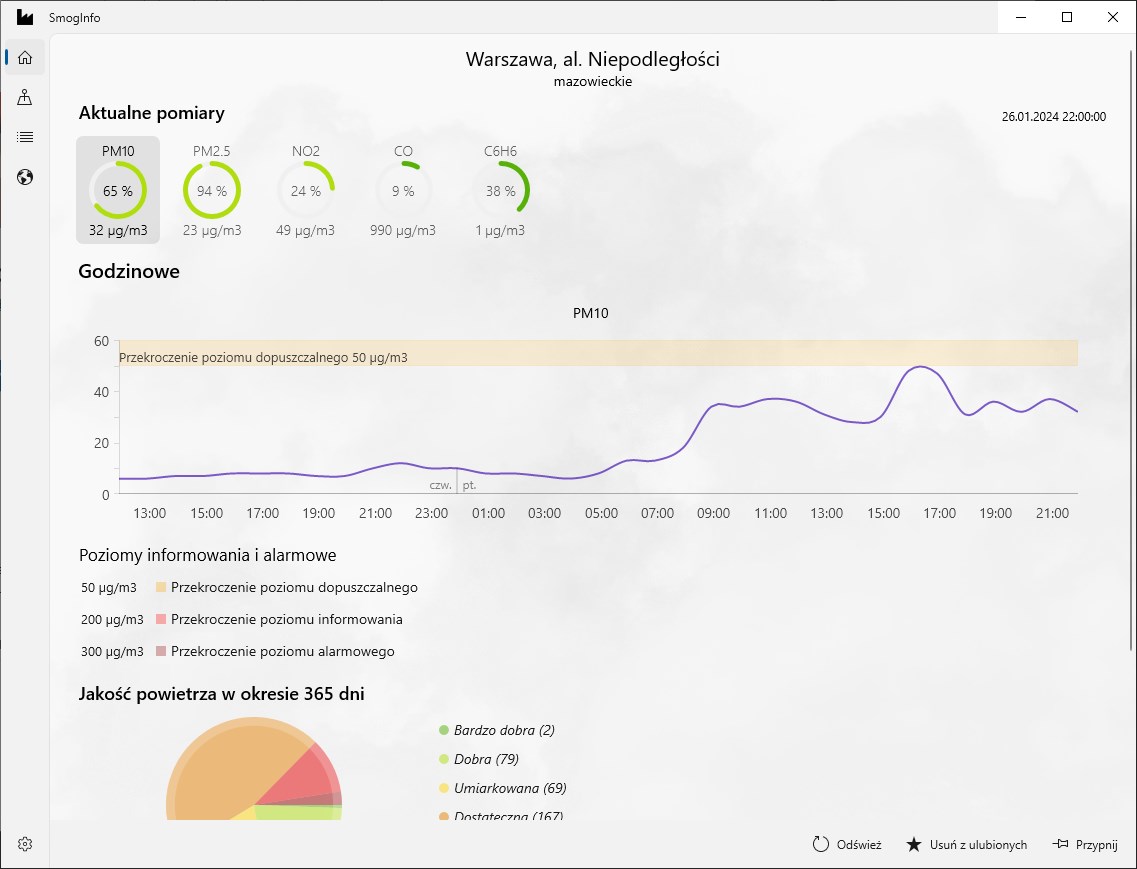Click Poziomy informowania i alarmowe heading

tap(207, 556)
